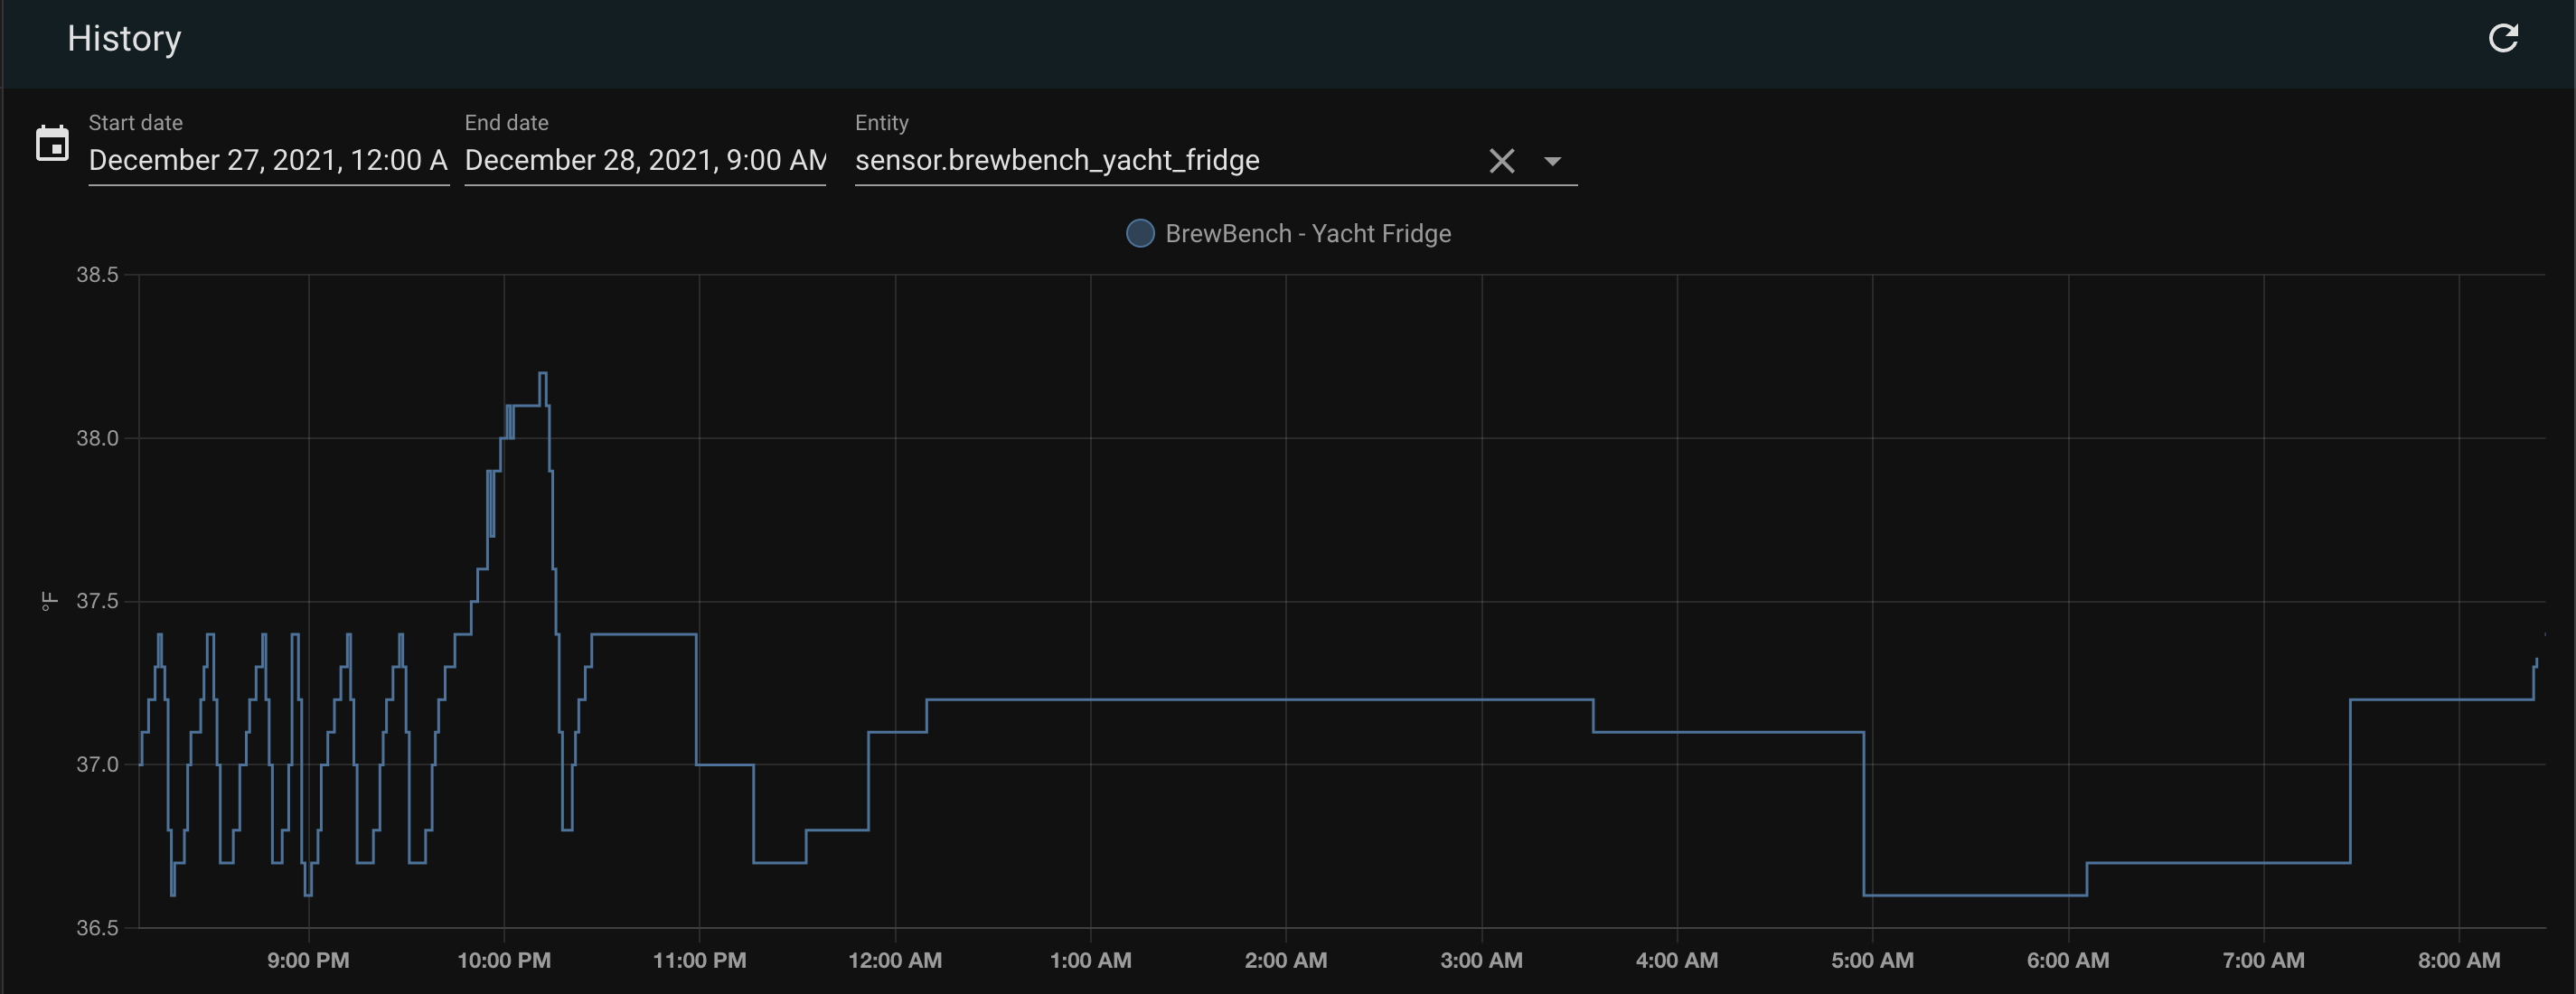Click the Start date field label
The image size is (2576, 994).
tap(135, 123)
